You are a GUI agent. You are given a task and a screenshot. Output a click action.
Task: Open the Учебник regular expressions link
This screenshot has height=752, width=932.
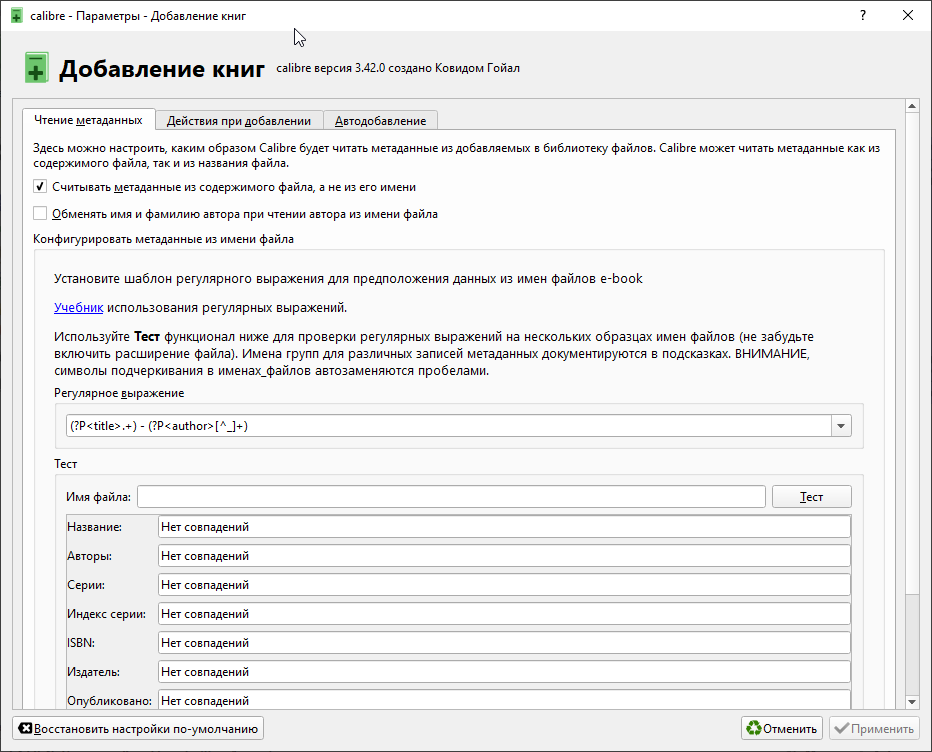(x=79, y=308)
